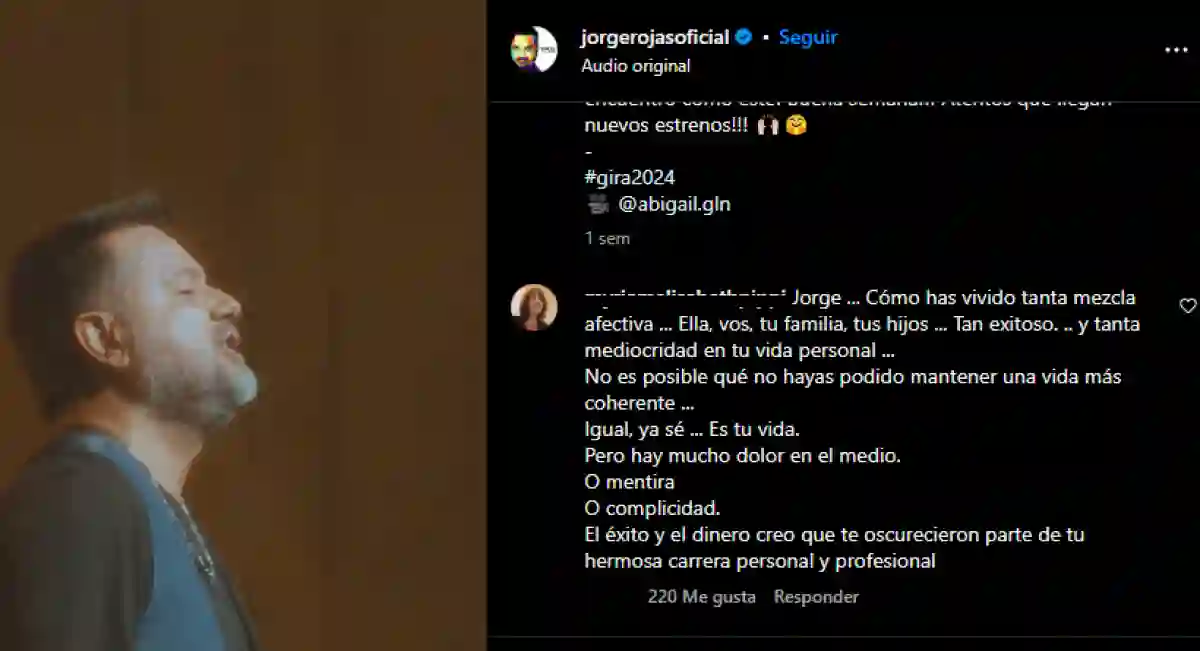The image size is (1200, 651).
Task: Follow the account with Seguir
Action: [808, 37]
